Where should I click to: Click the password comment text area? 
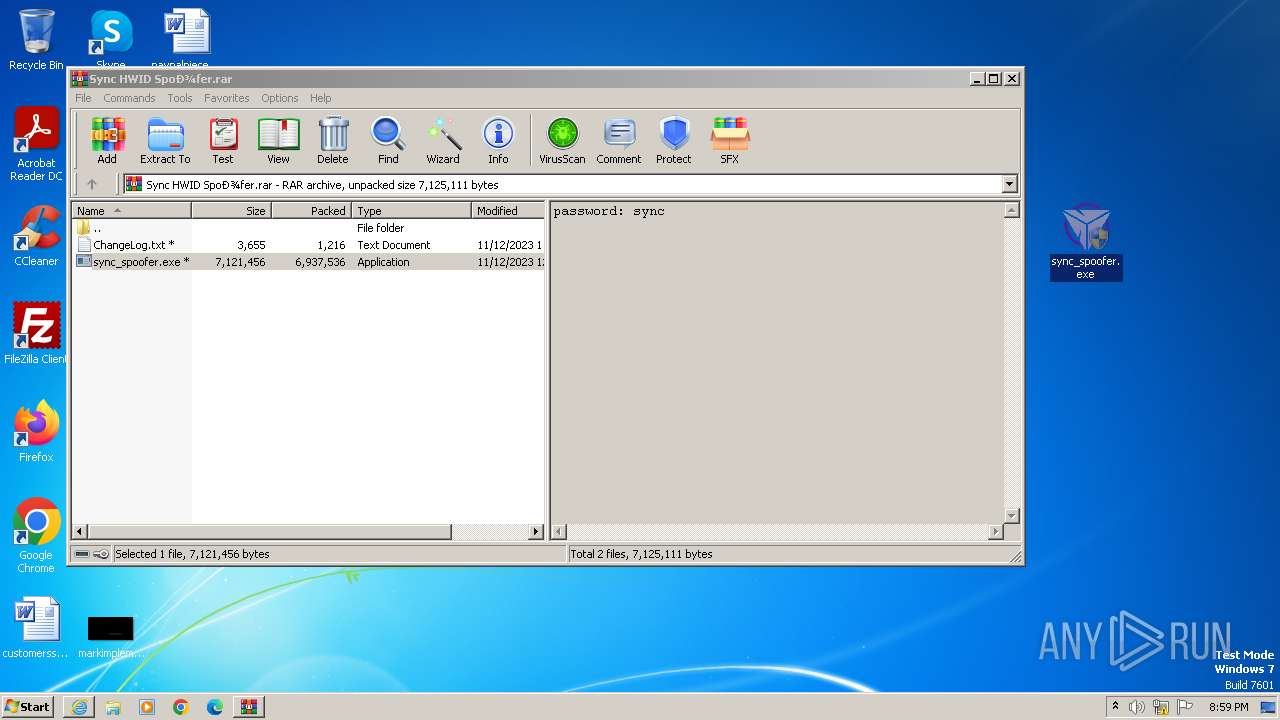777,361
